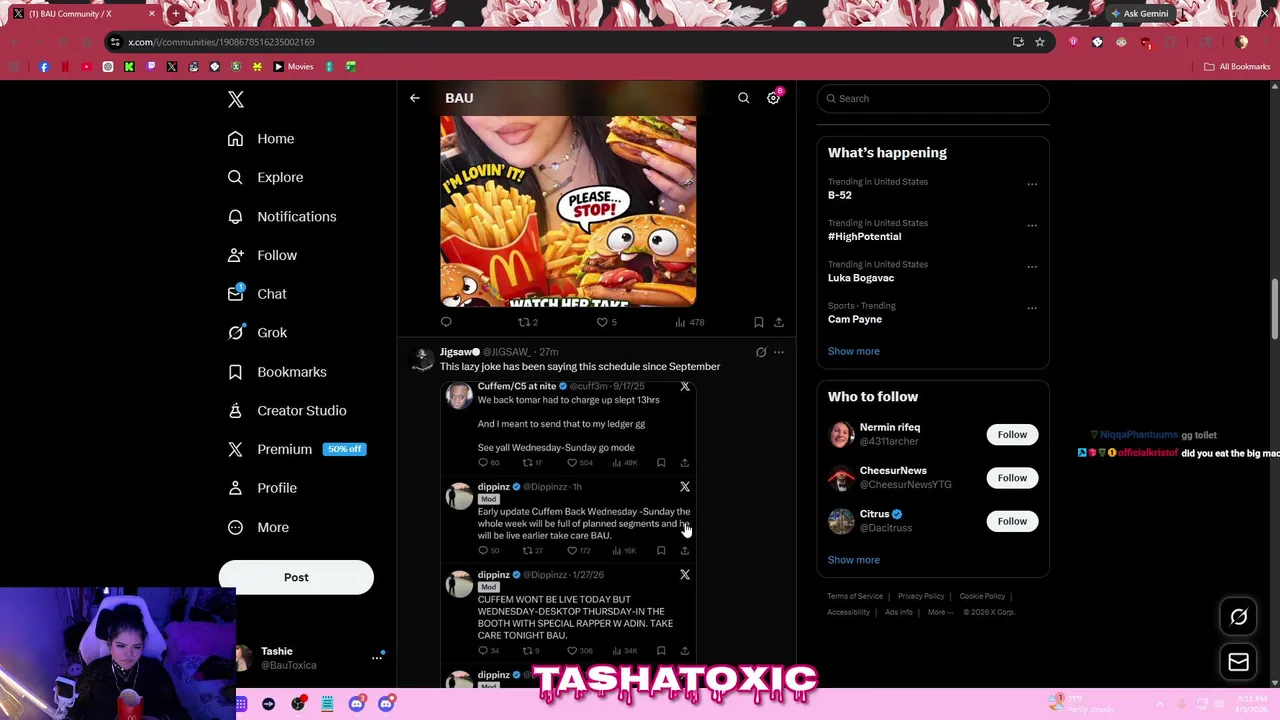Click the right sidebar Search field
This screenshot has height=720, width=1280.
click(933, 98)
